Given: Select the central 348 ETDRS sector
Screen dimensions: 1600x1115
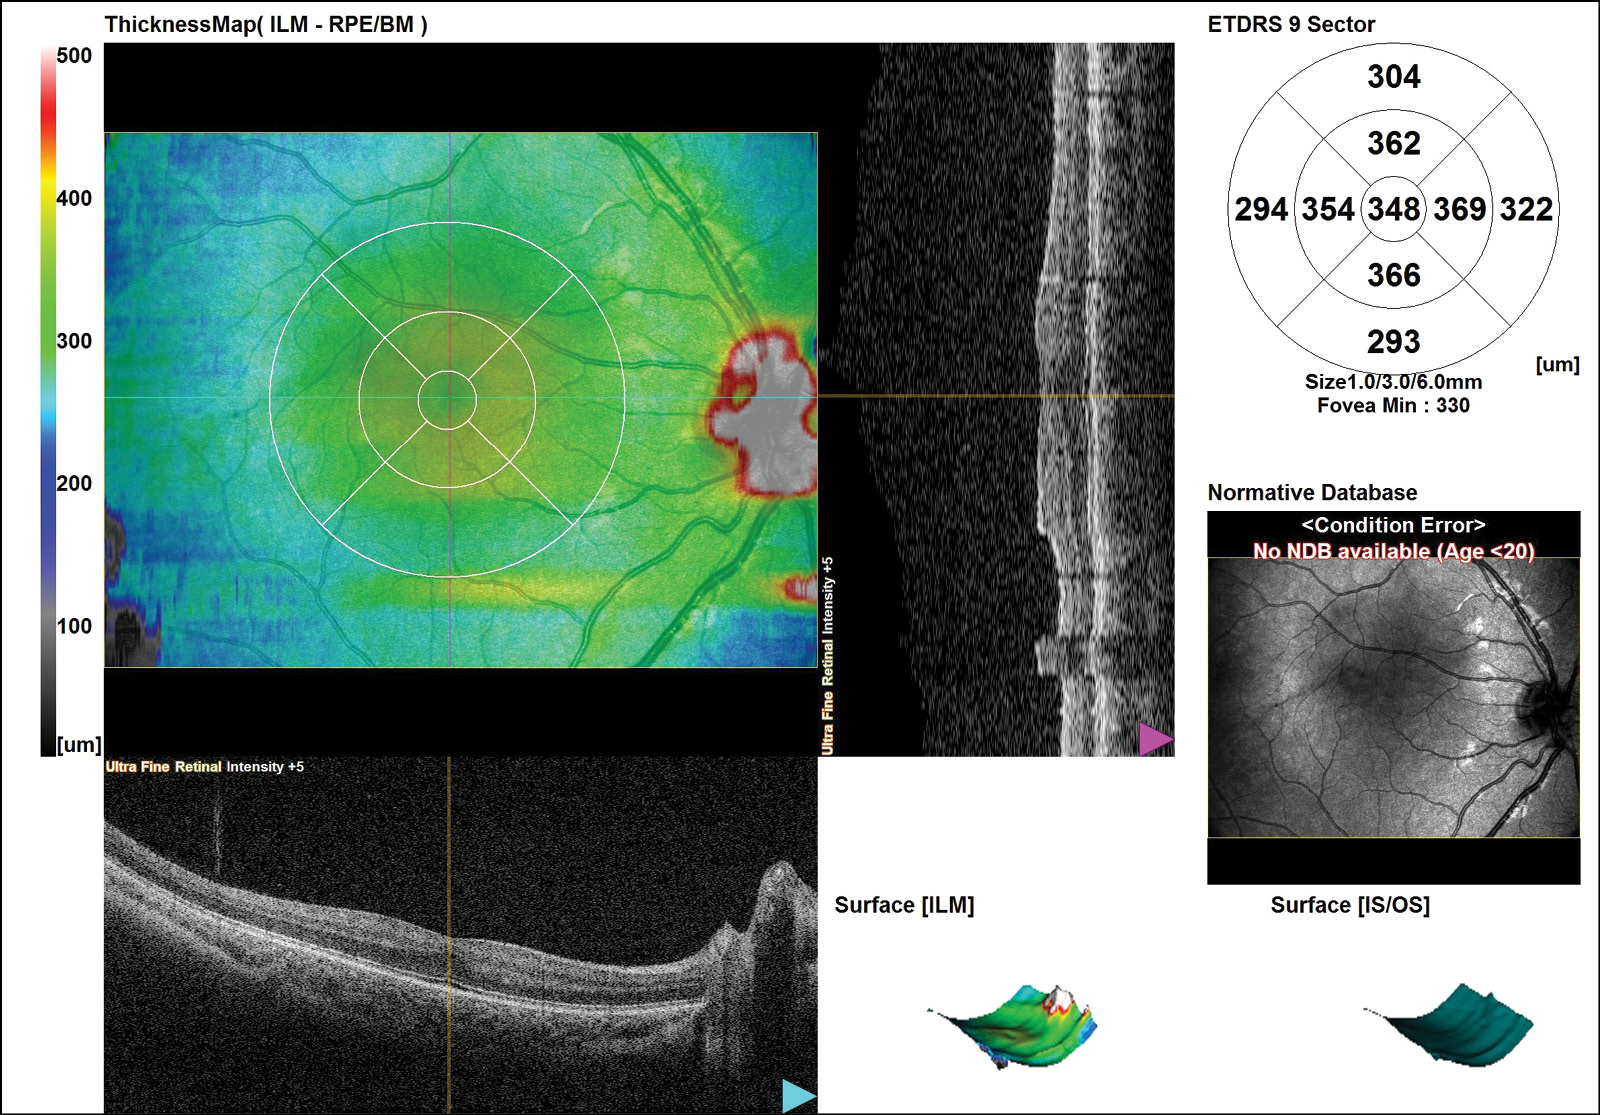Looking at the screenshot, I should click(x=1393, y=209).
